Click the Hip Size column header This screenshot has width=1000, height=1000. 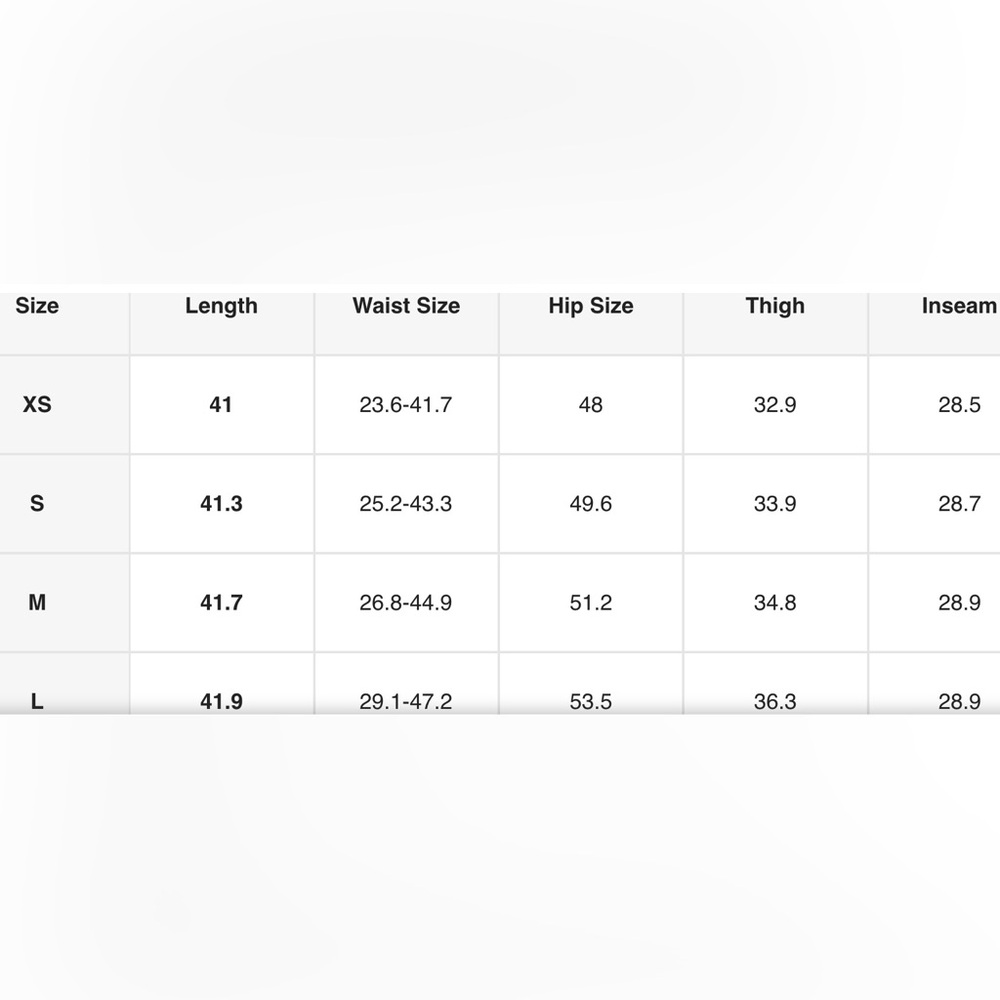point(591,306)
